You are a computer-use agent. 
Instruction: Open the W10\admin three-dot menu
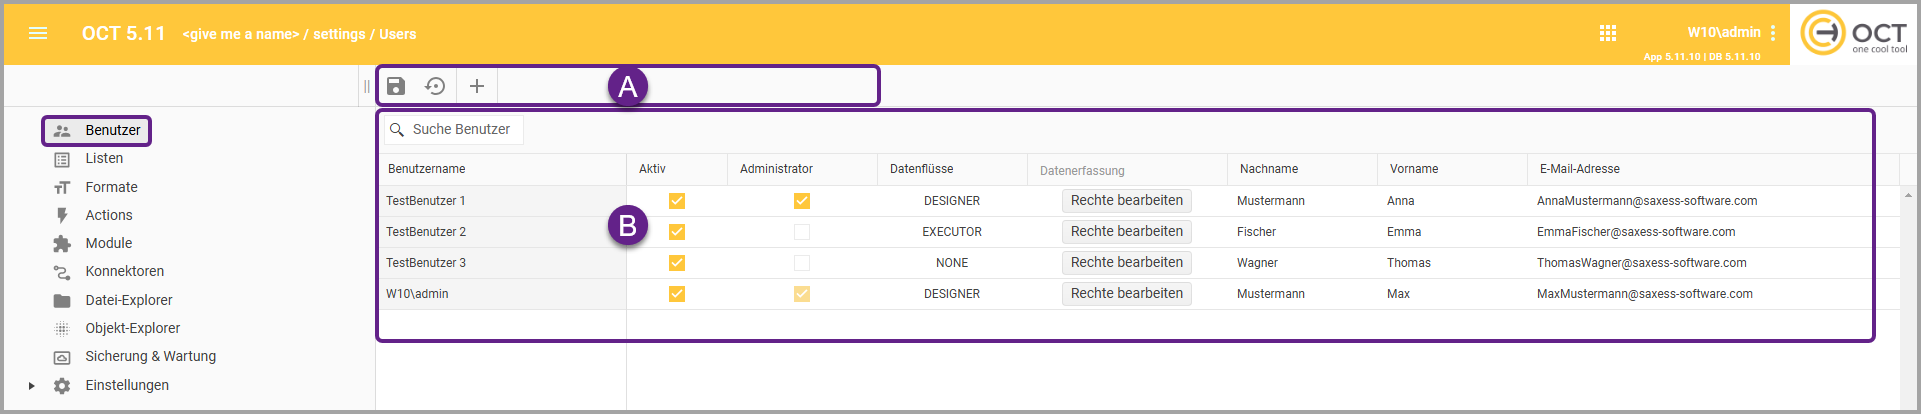tap(1773, 33)
